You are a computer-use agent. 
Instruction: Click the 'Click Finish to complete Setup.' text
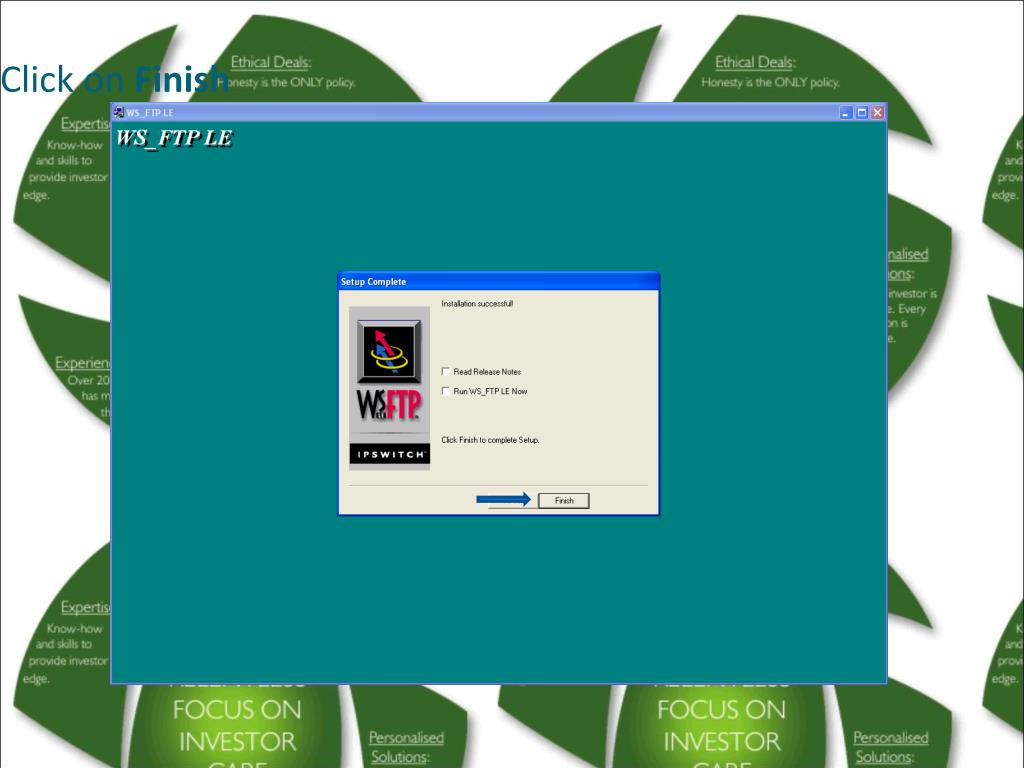click(490, 440)
